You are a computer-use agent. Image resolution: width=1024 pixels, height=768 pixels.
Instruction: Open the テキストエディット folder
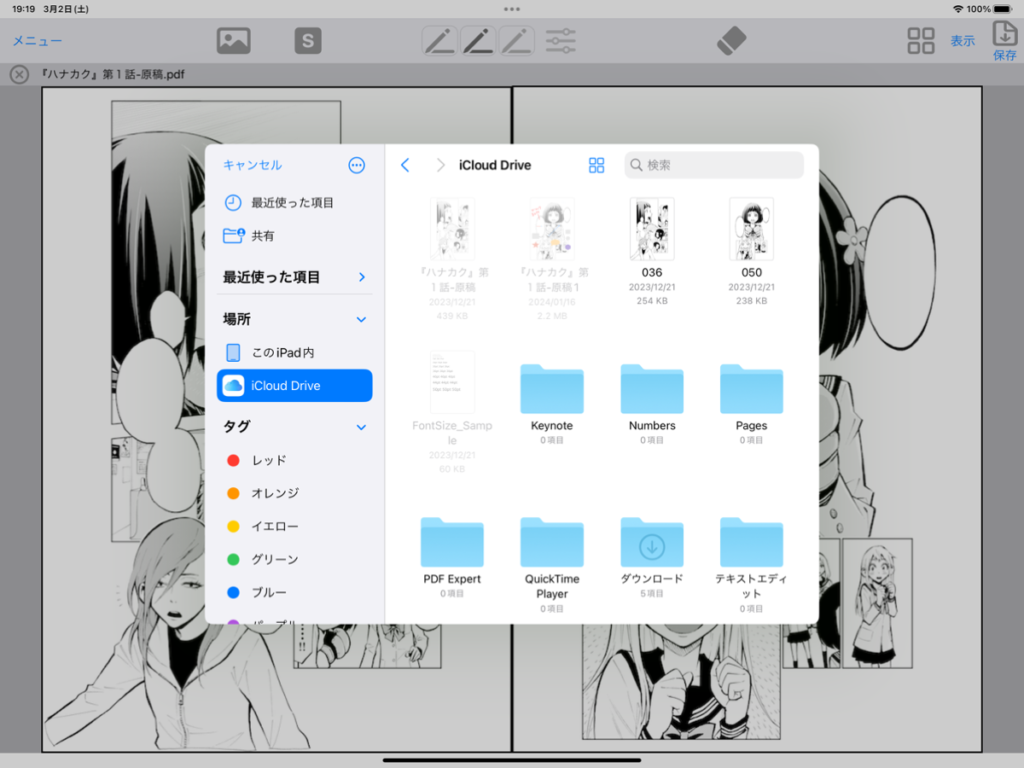(x=751, y=542)
